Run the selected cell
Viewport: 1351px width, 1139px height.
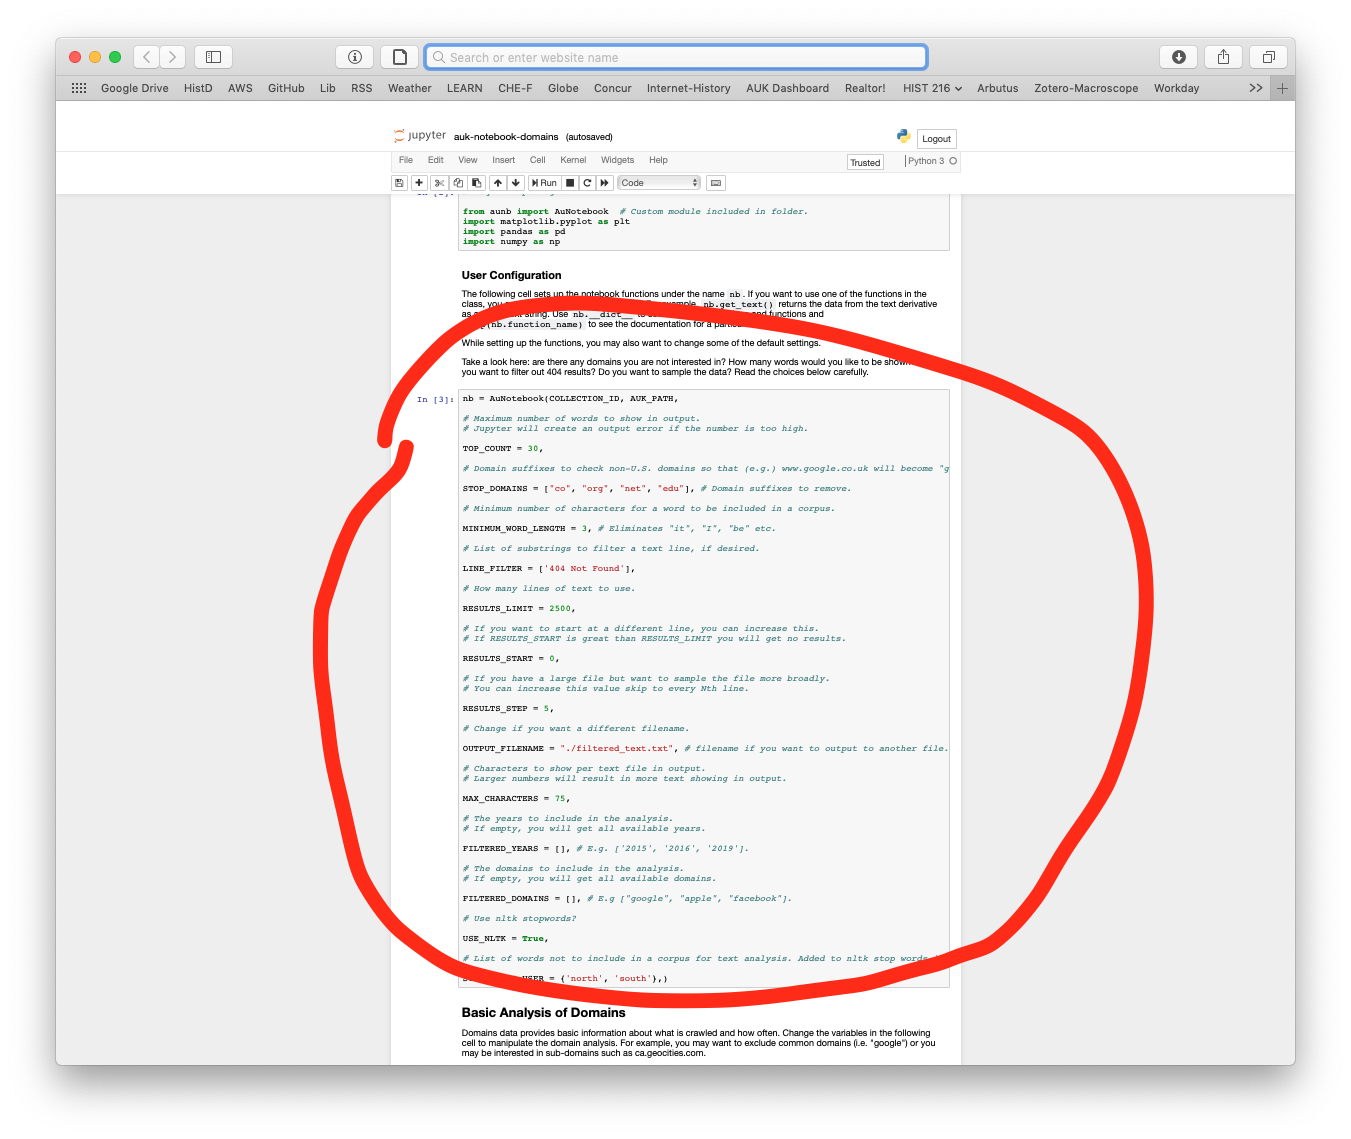coord(544,183)
